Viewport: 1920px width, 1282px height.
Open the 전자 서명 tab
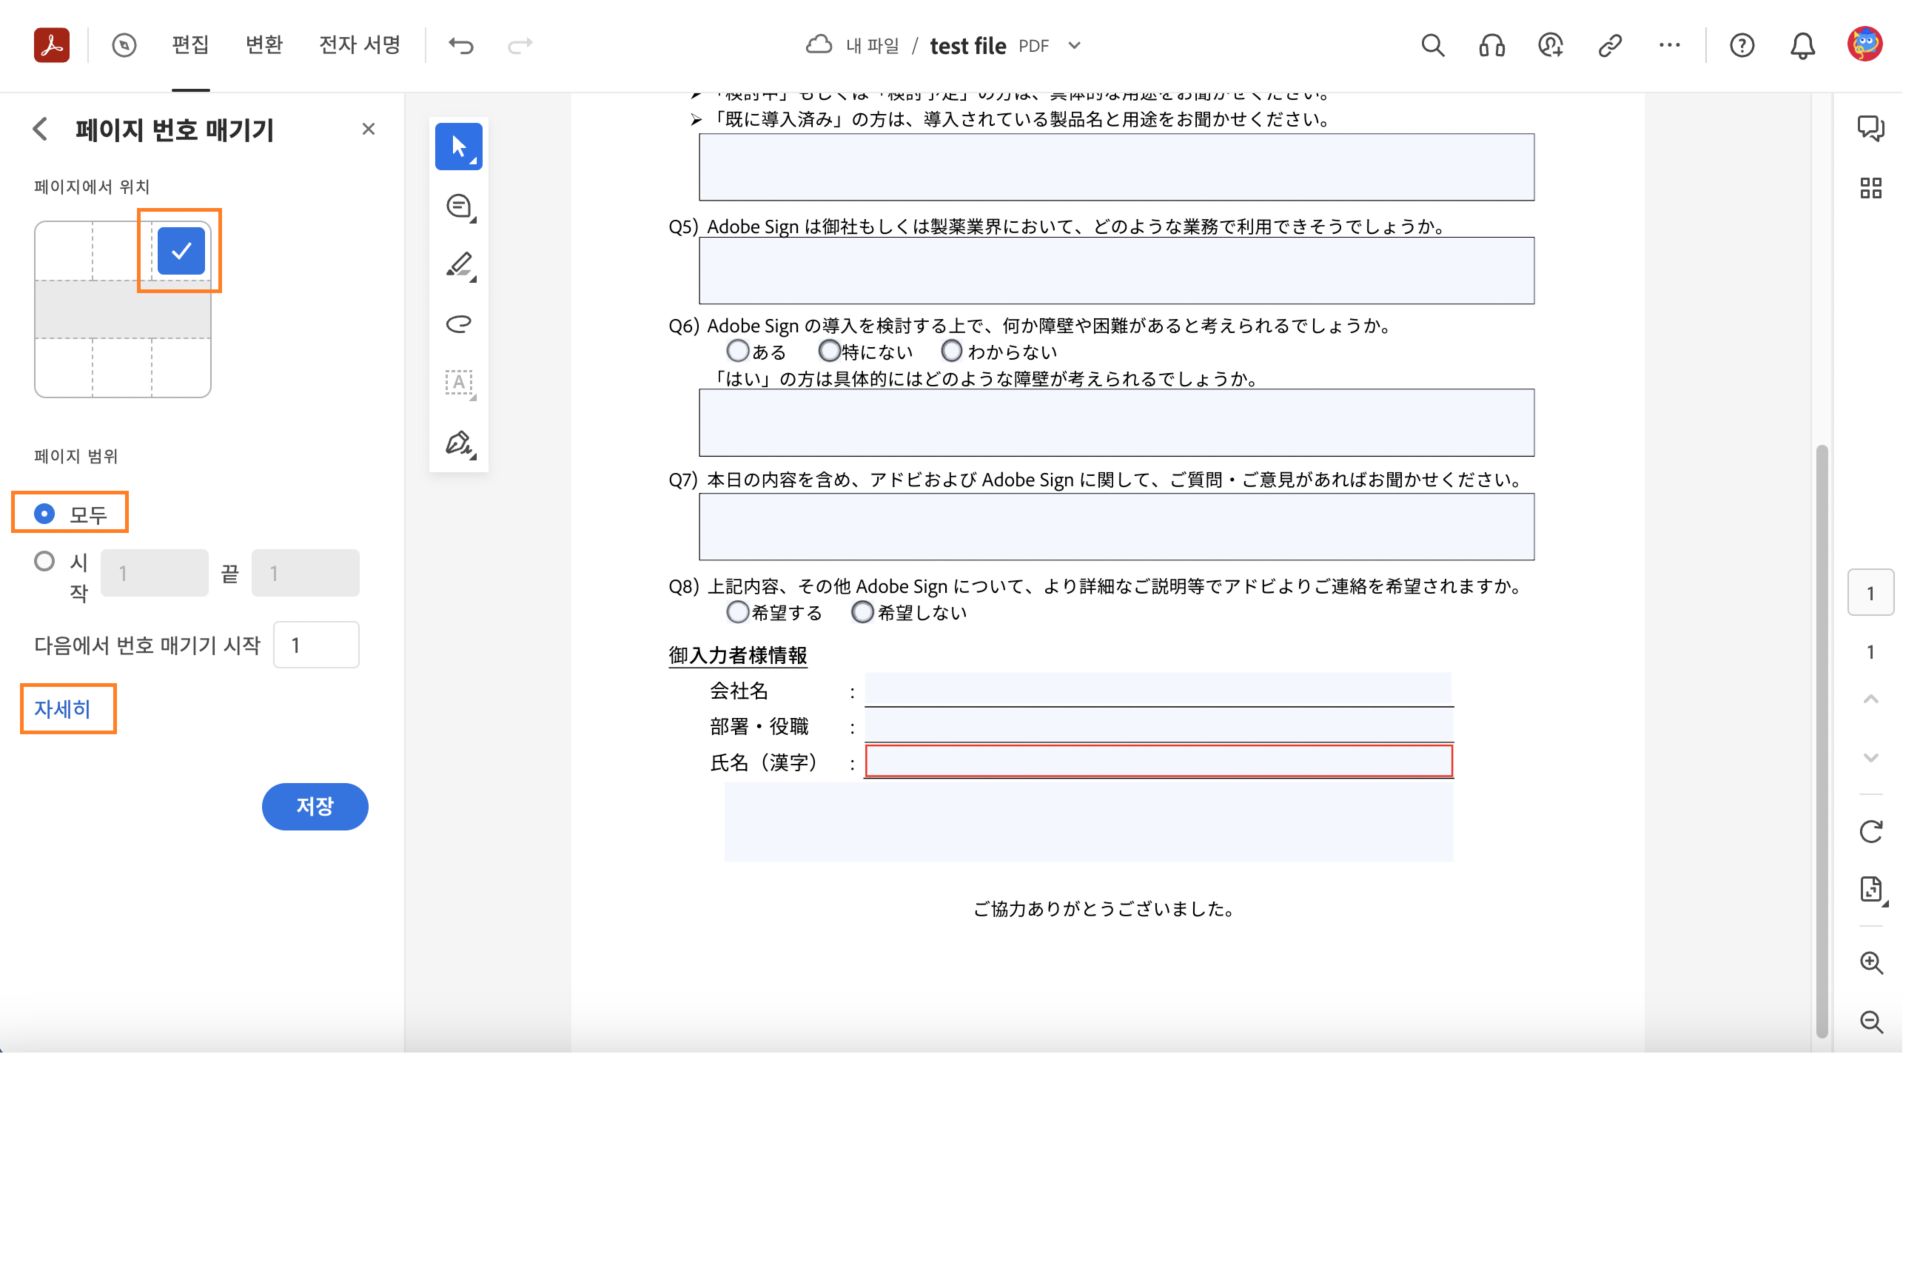[360, 45]
